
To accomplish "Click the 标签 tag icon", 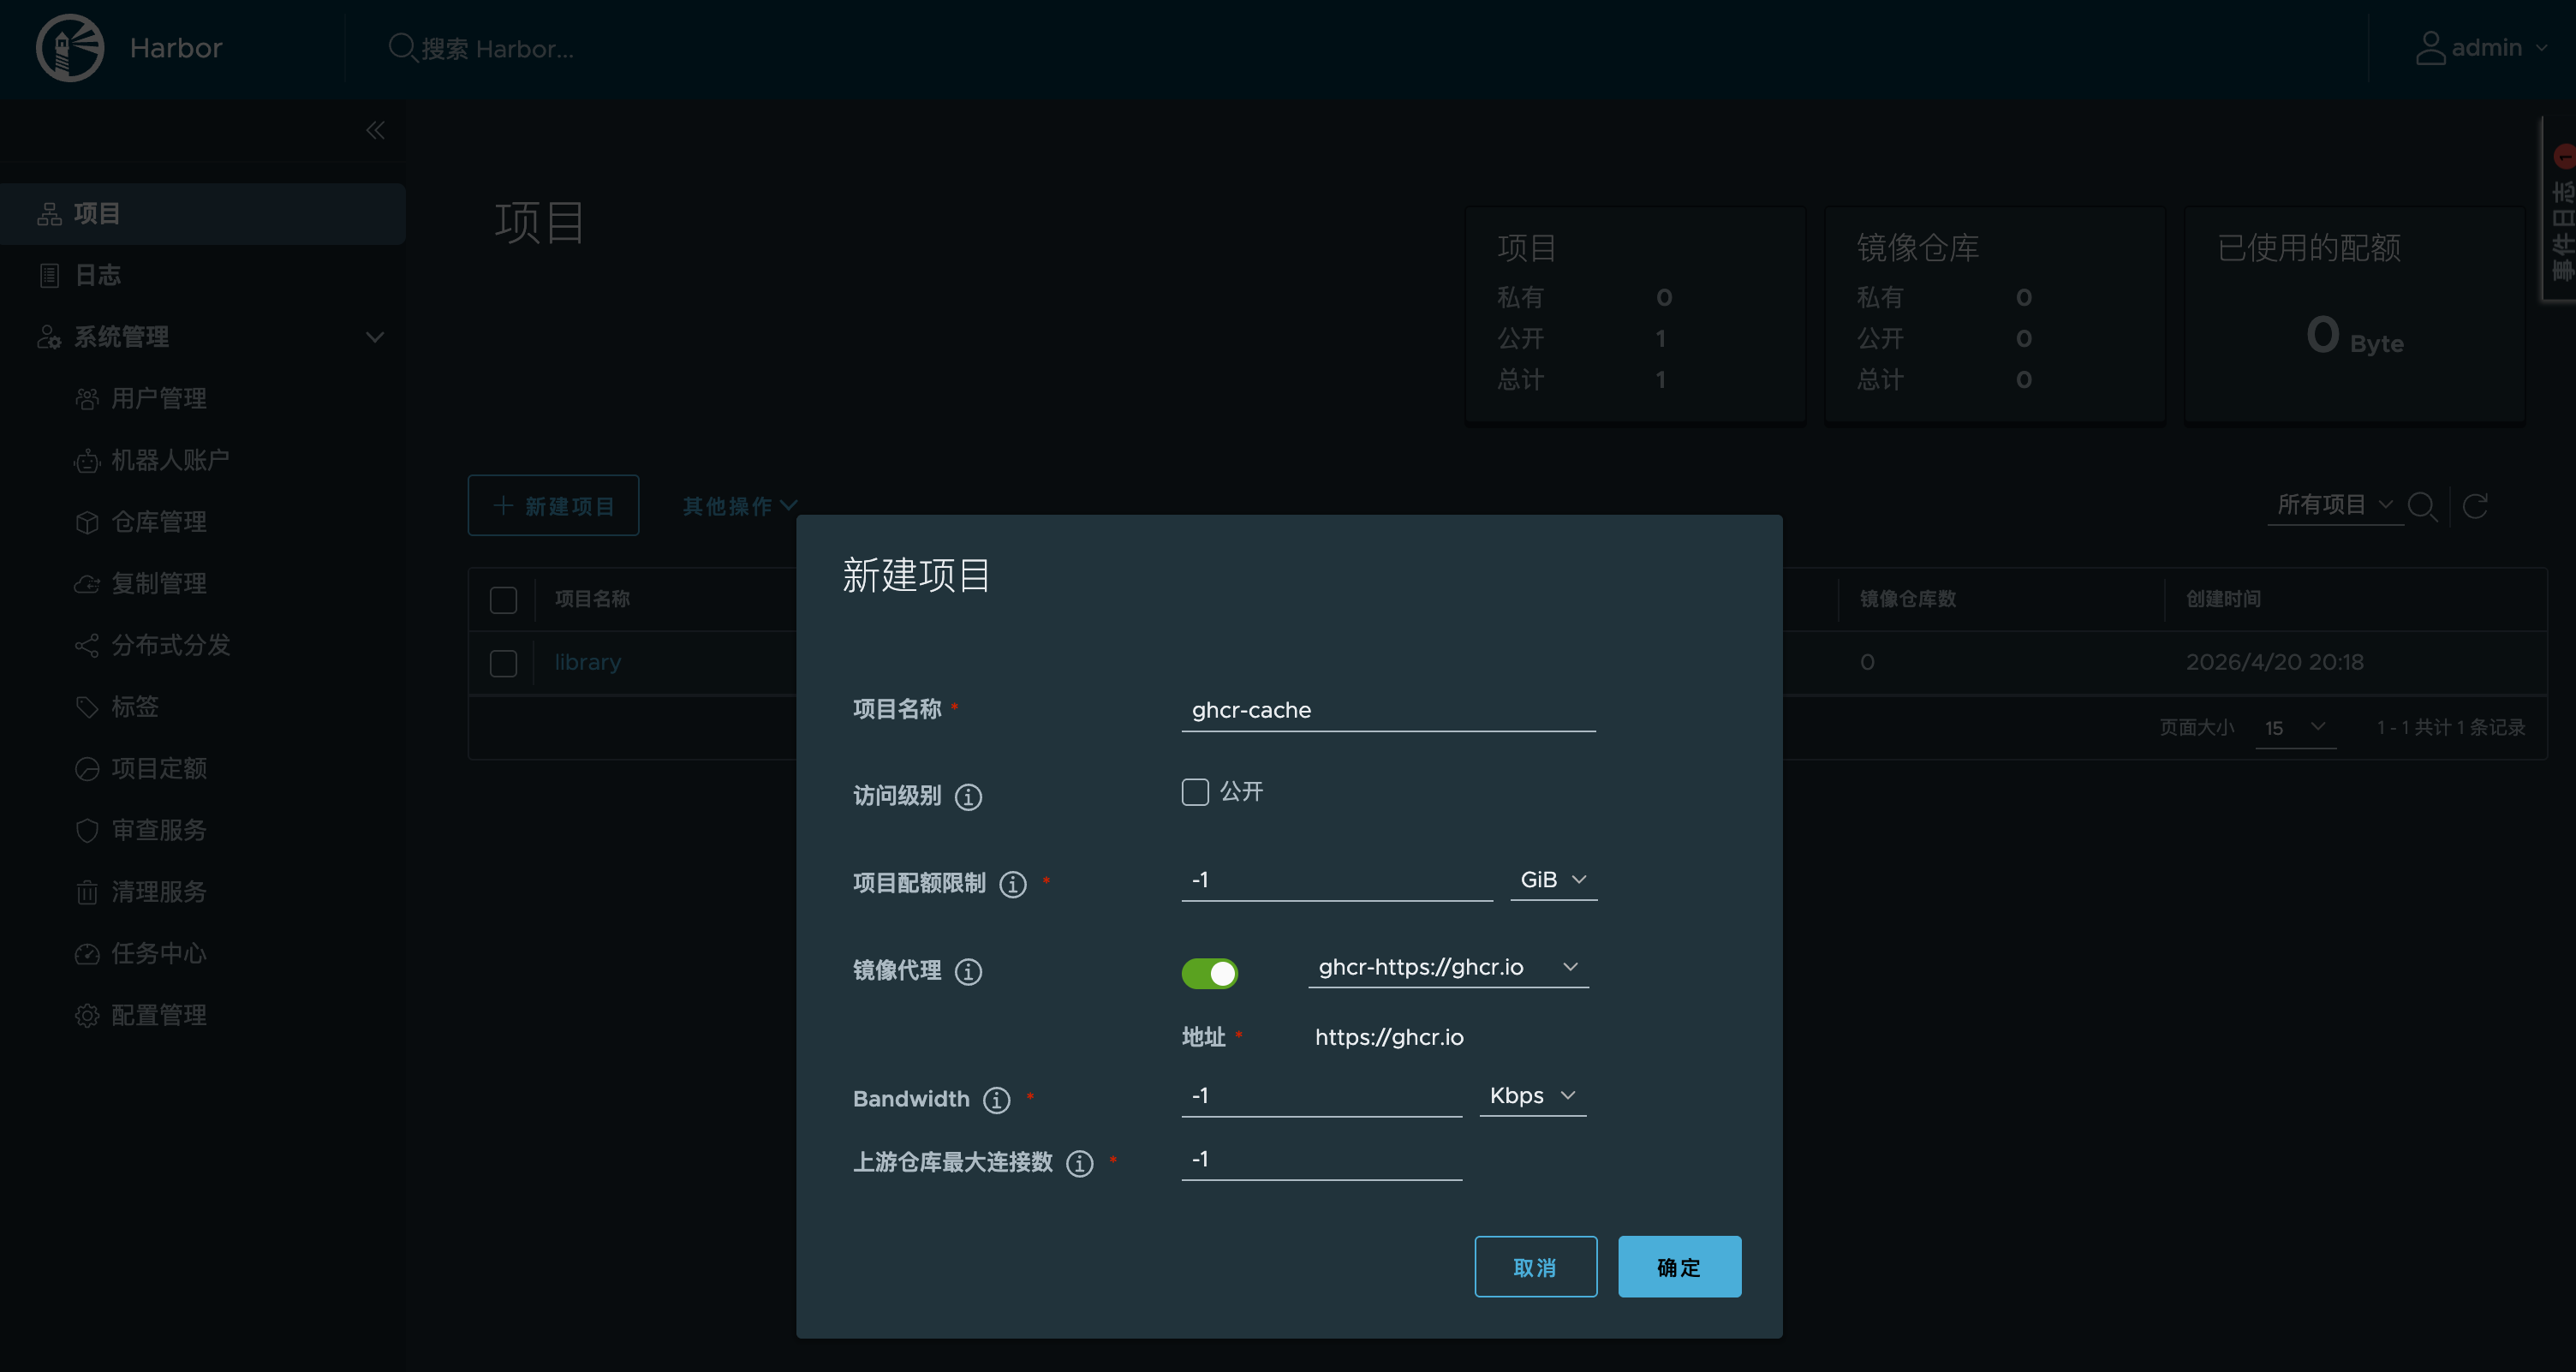I will click(x=87, y=707).
